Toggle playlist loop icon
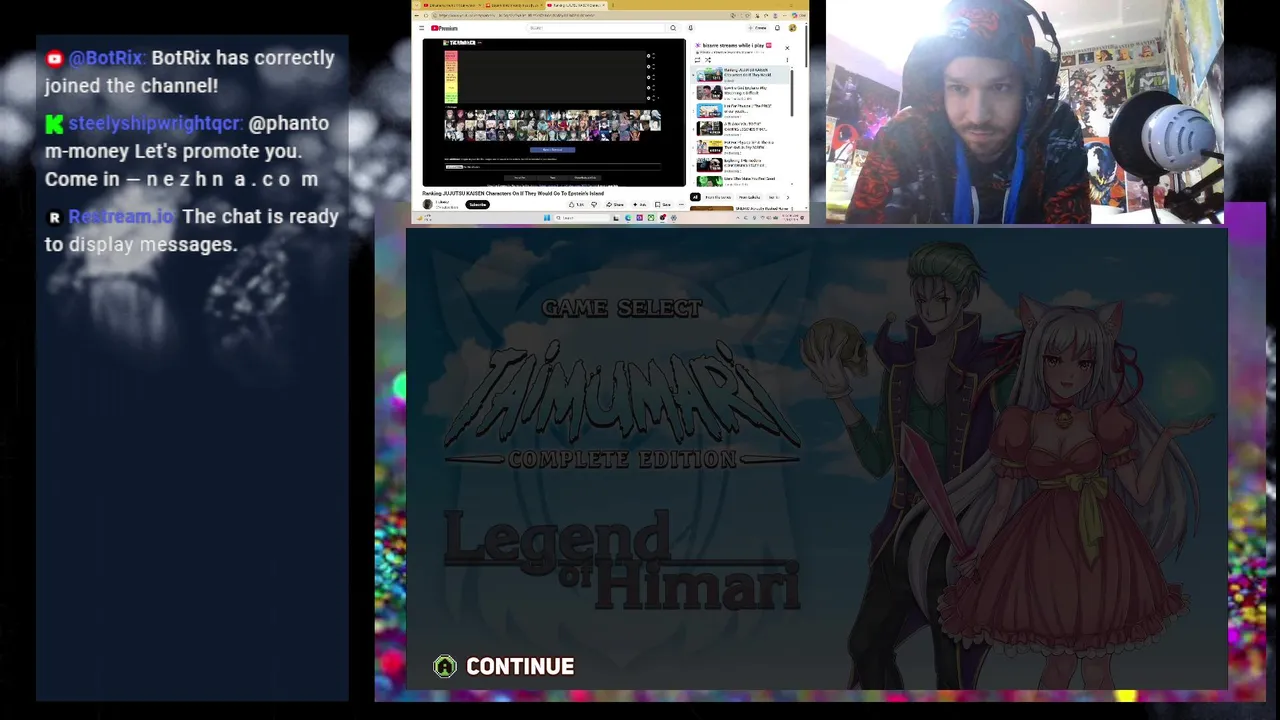This screenshot has width=1280, height=720. point(697,60)
